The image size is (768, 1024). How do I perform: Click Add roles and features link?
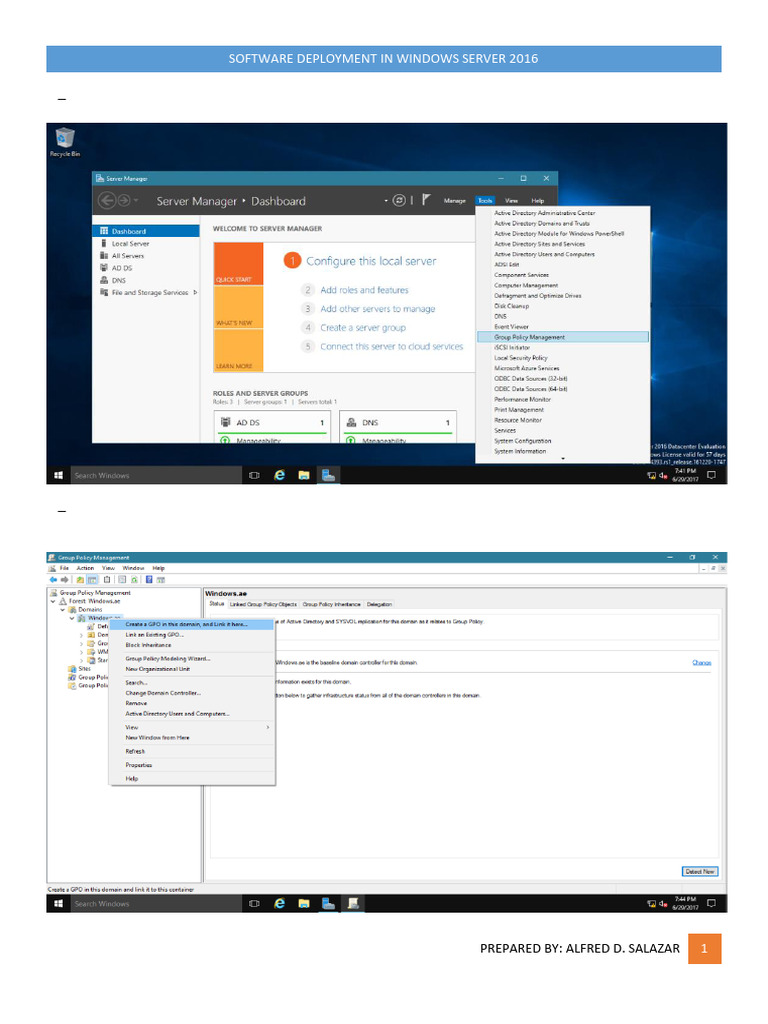[364, 290]
